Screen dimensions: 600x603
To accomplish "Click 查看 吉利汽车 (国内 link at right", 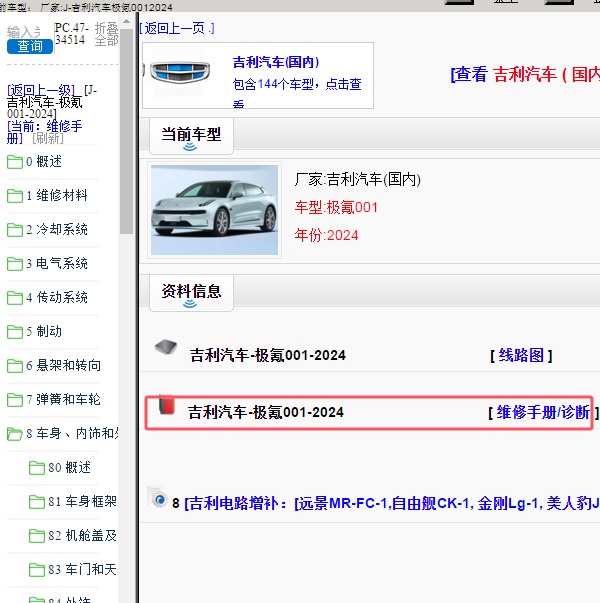I will (525, 74).
